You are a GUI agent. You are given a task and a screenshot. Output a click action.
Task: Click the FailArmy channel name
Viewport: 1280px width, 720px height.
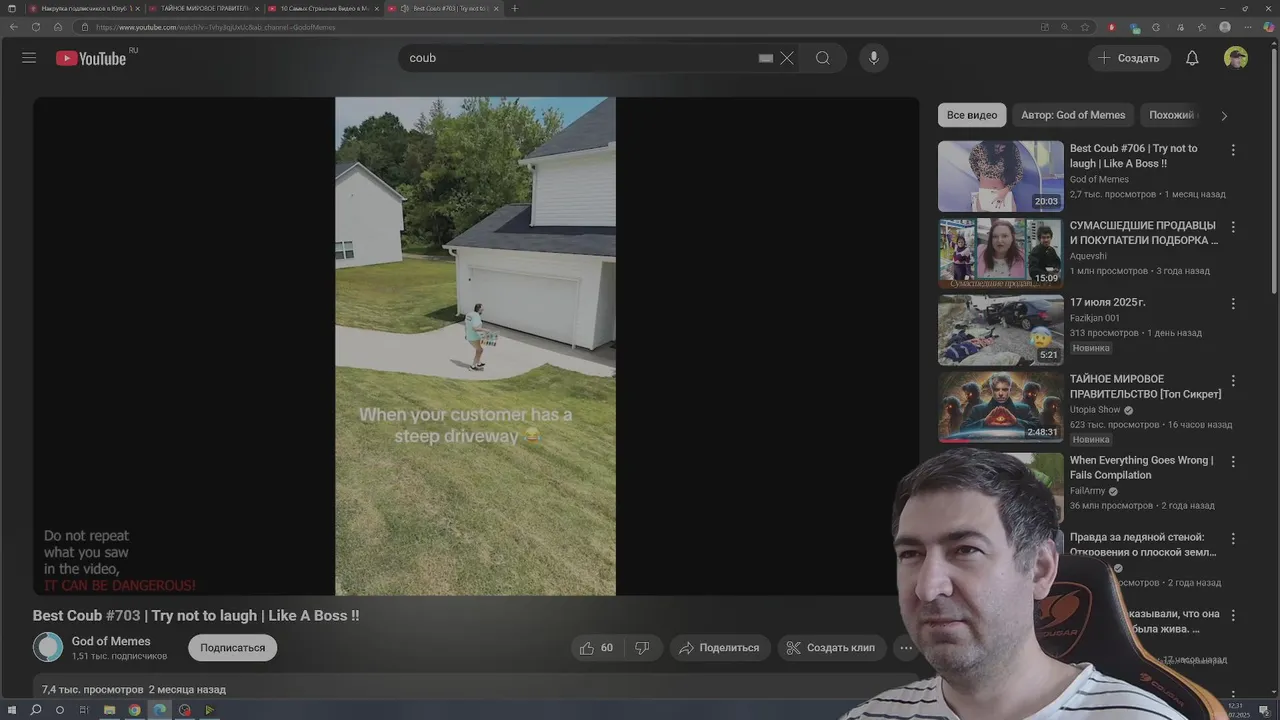[x=1087, y=491]
